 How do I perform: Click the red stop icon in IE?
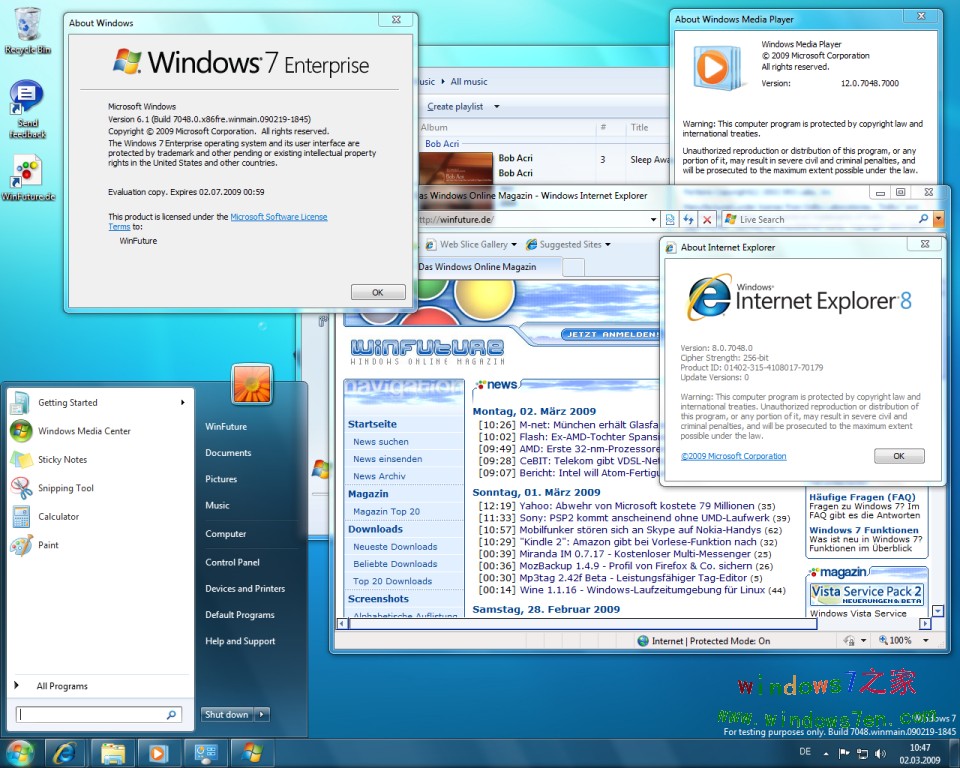pos(707,219)
